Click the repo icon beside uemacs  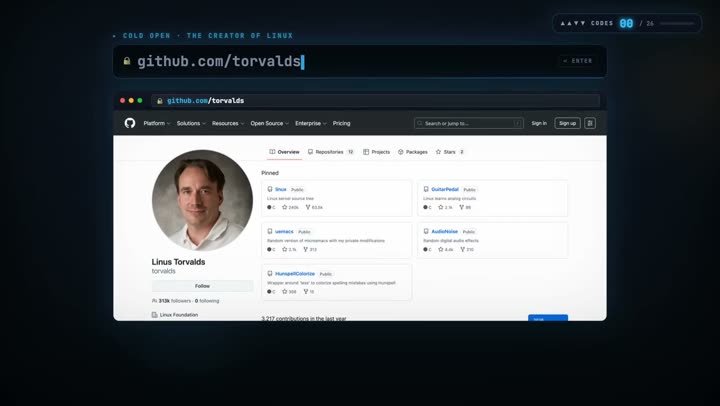tap(270, 231)
